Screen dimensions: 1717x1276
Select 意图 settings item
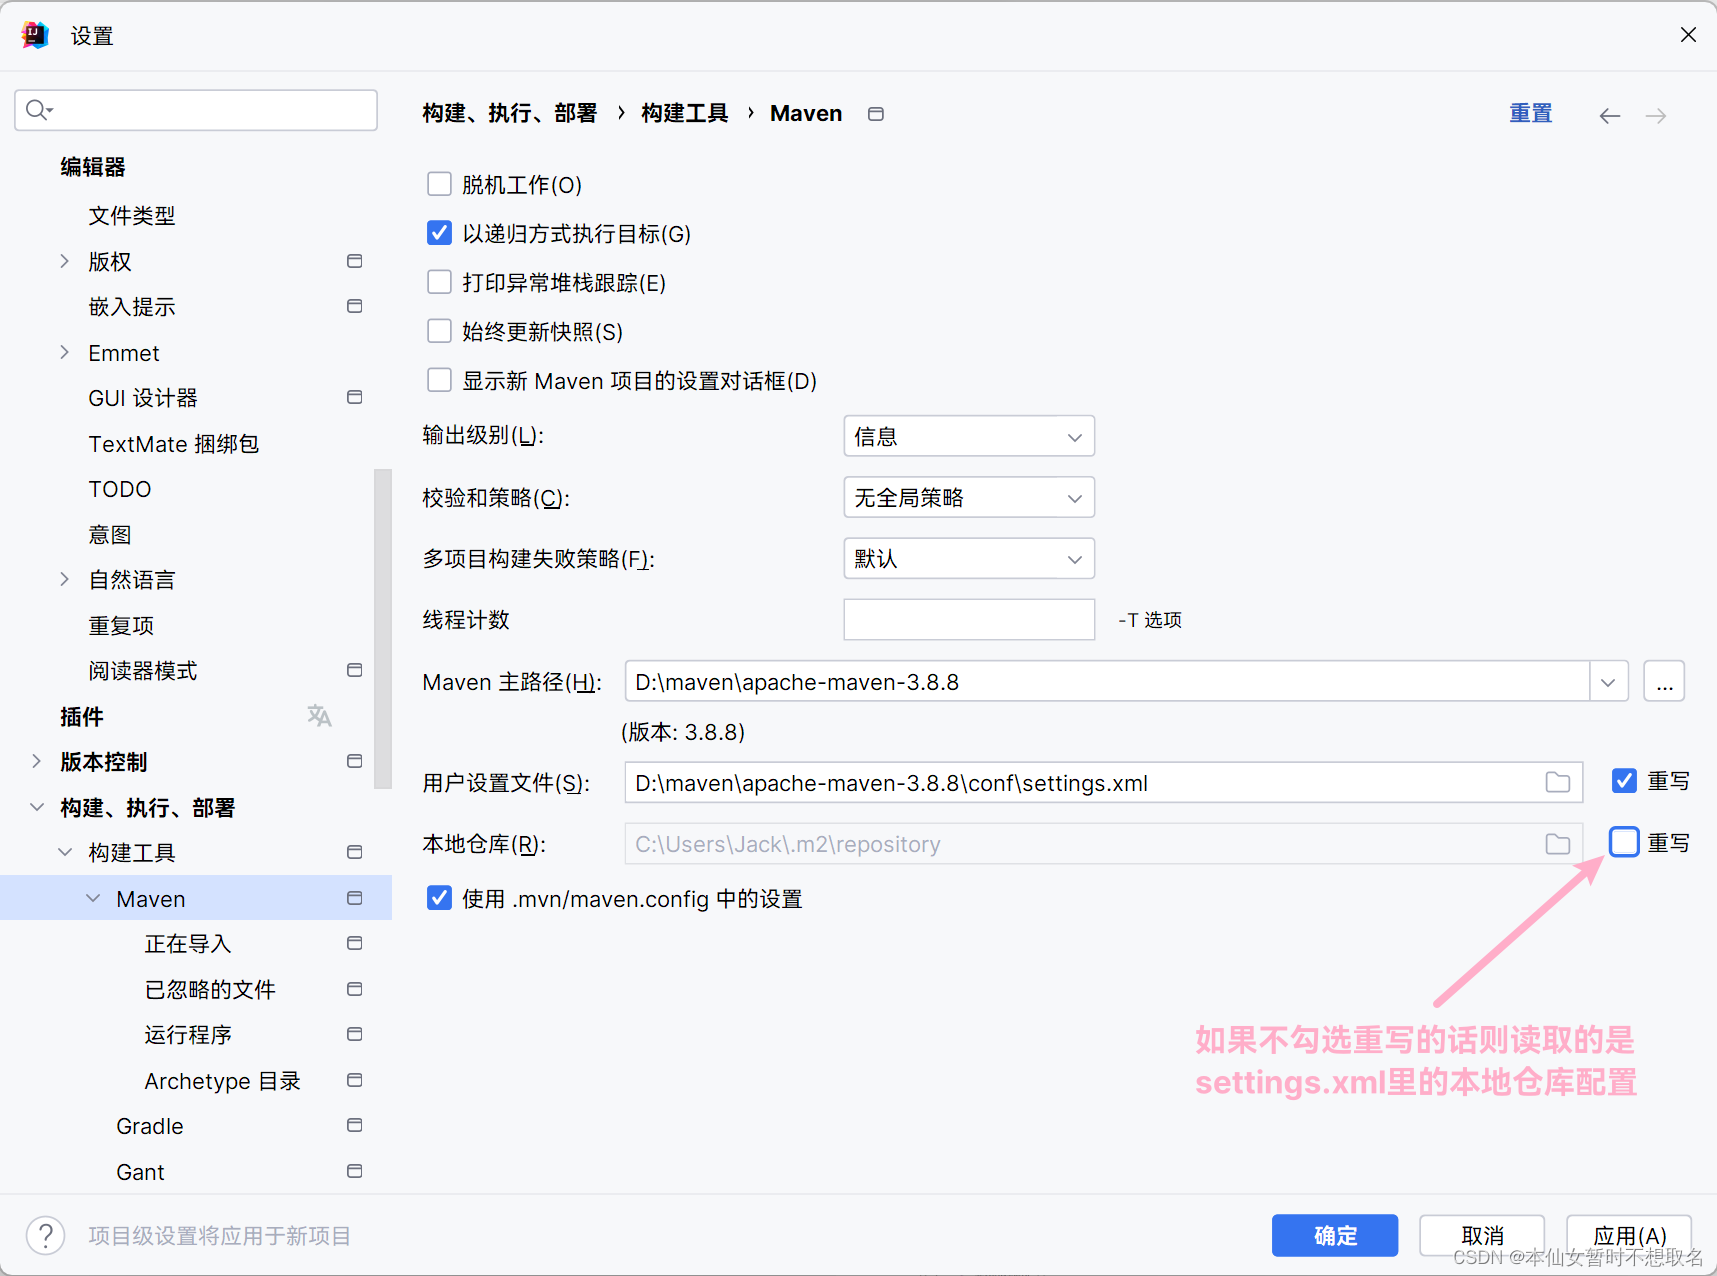pyautogui.click(x=110, y=534)
